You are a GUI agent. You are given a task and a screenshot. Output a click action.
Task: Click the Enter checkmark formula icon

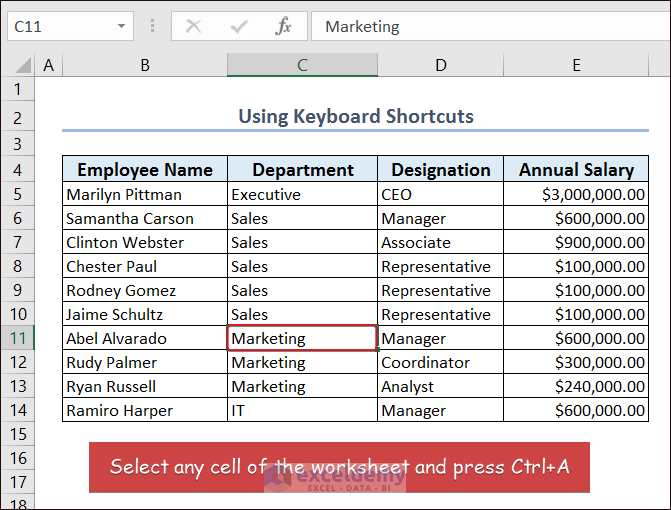(x=238, y=26)
